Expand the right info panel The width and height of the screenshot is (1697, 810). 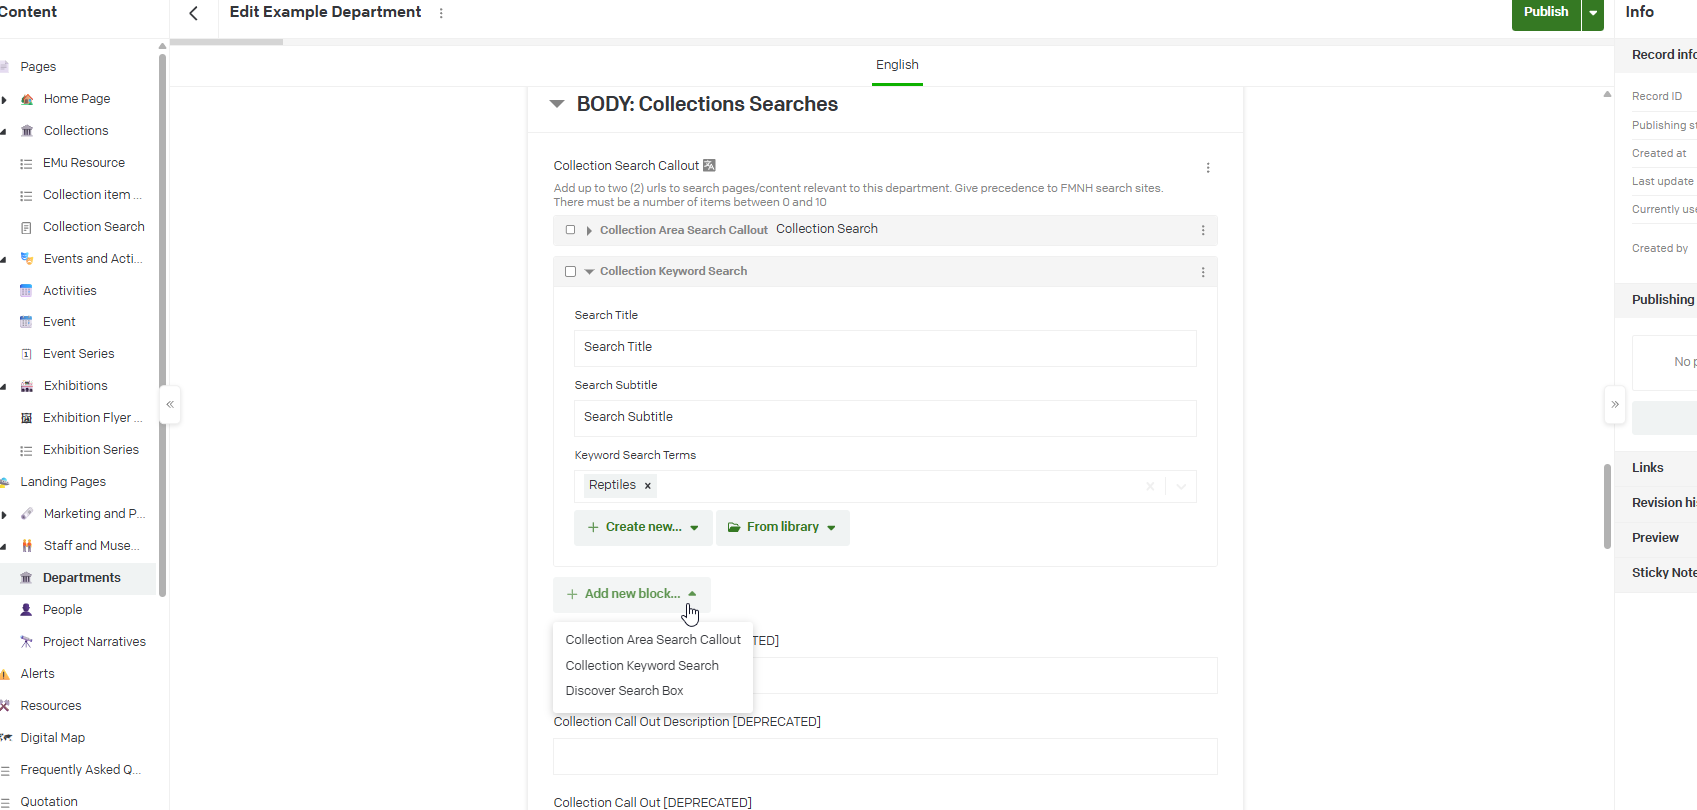[1615, 404]
